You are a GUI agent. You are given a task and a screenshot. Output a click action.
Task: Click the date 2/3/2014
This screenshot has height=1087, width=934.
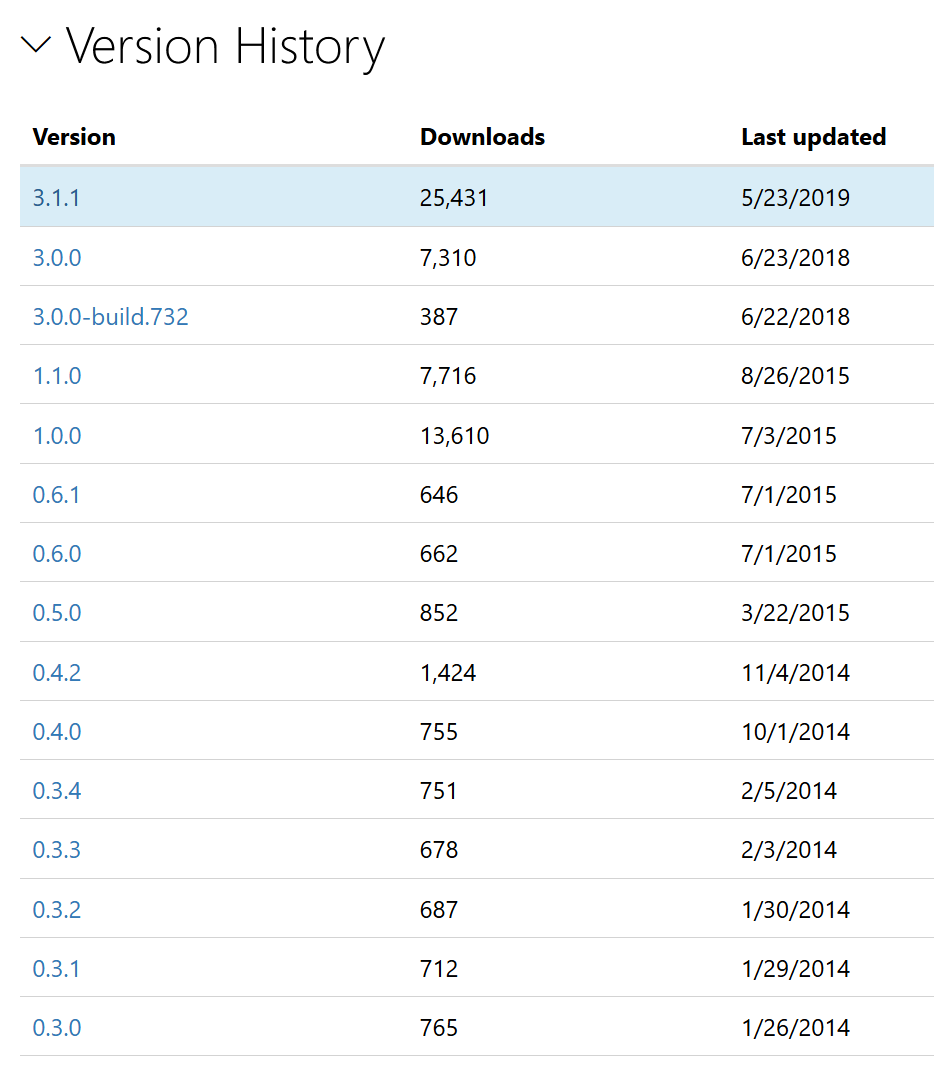point(789,850)
